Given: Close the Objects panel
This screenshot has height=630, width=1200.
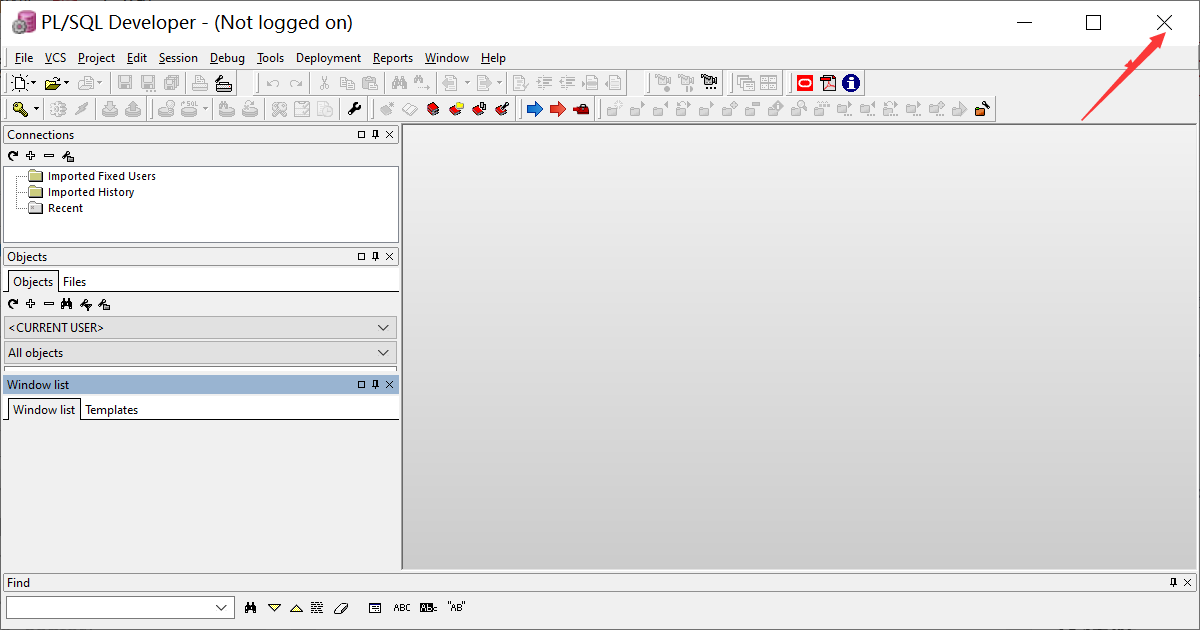Looking at the screenshot, I should tap(390, 256).
